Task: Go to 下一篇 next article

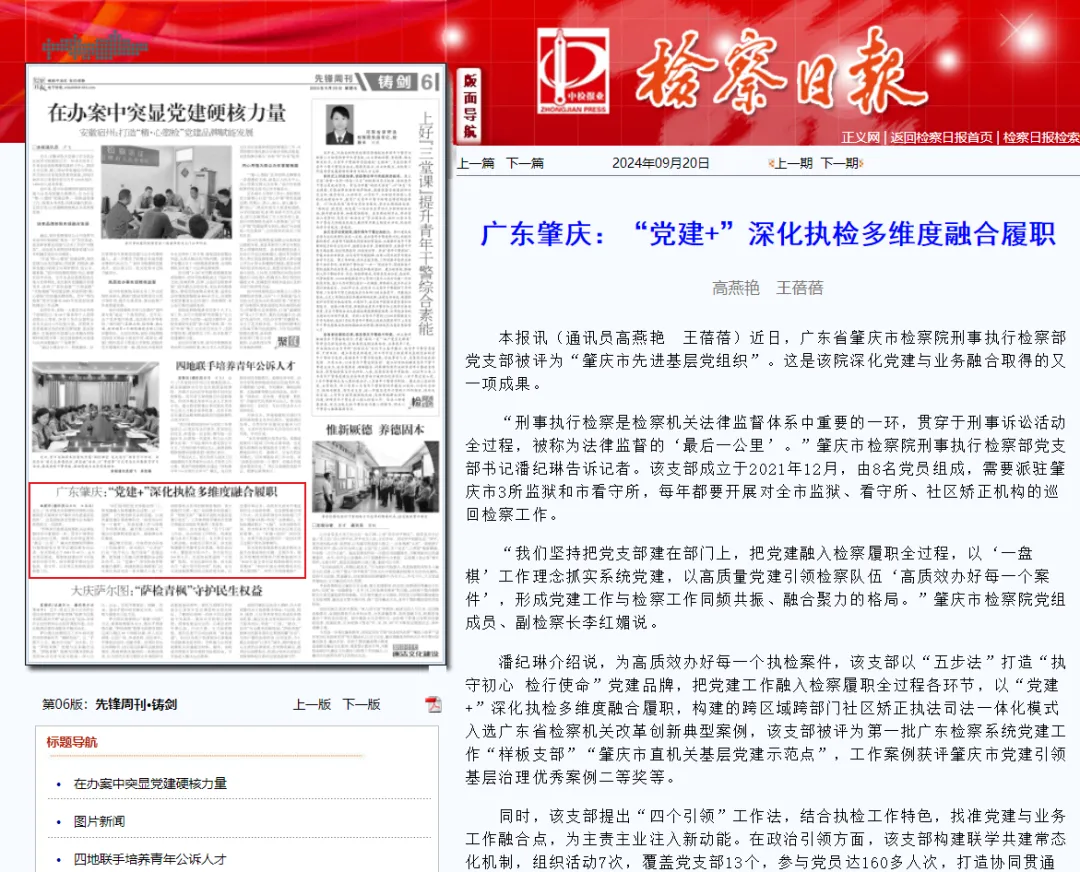Action: 525,163
